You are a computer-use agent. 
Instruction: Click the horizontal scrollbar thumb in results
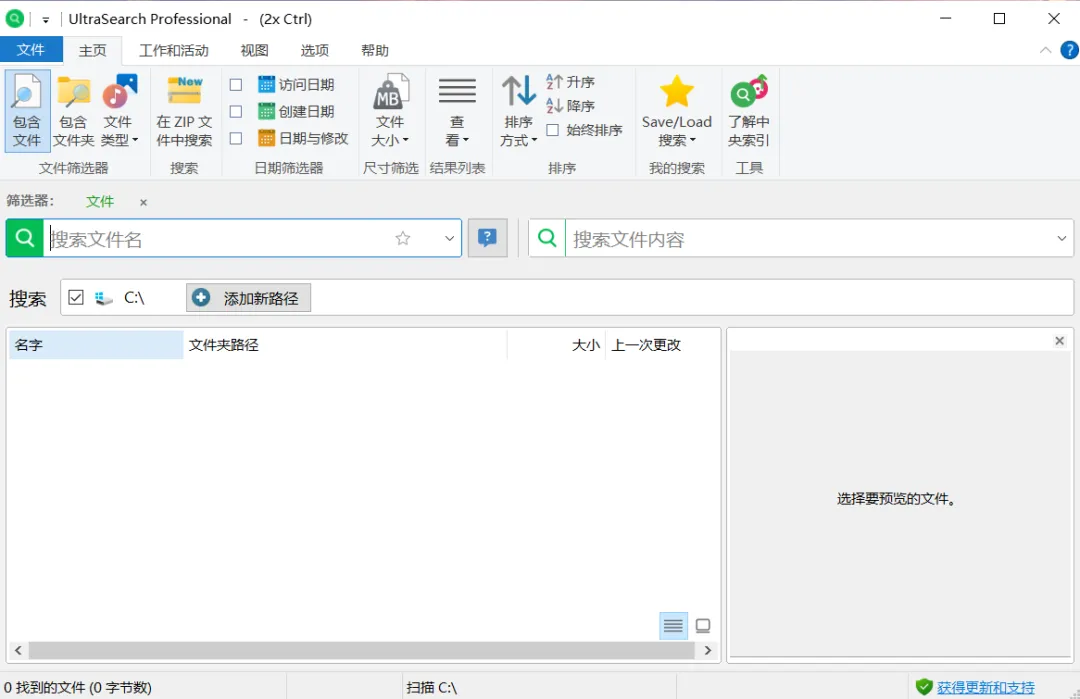[362, 650]
